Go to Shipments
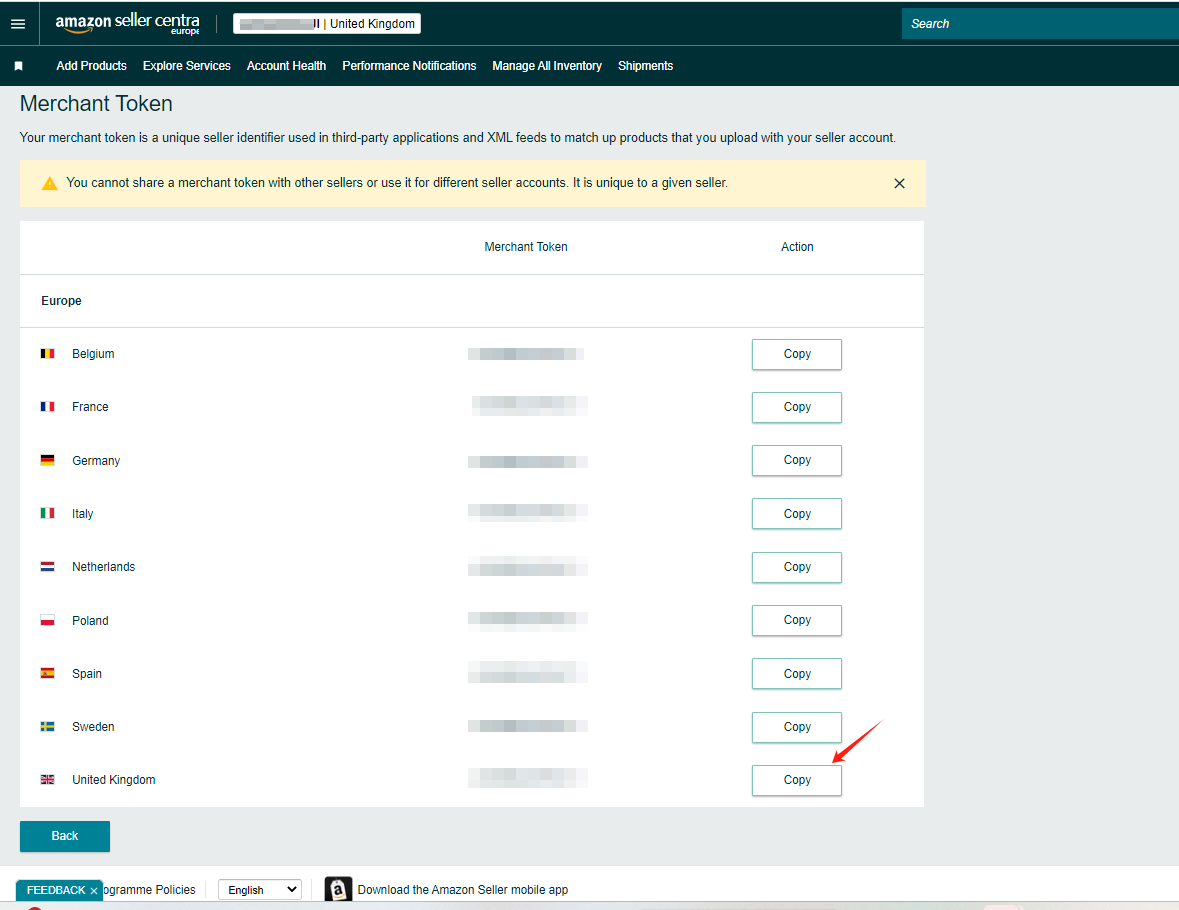1179x910 pixels. tap(645, 66)
